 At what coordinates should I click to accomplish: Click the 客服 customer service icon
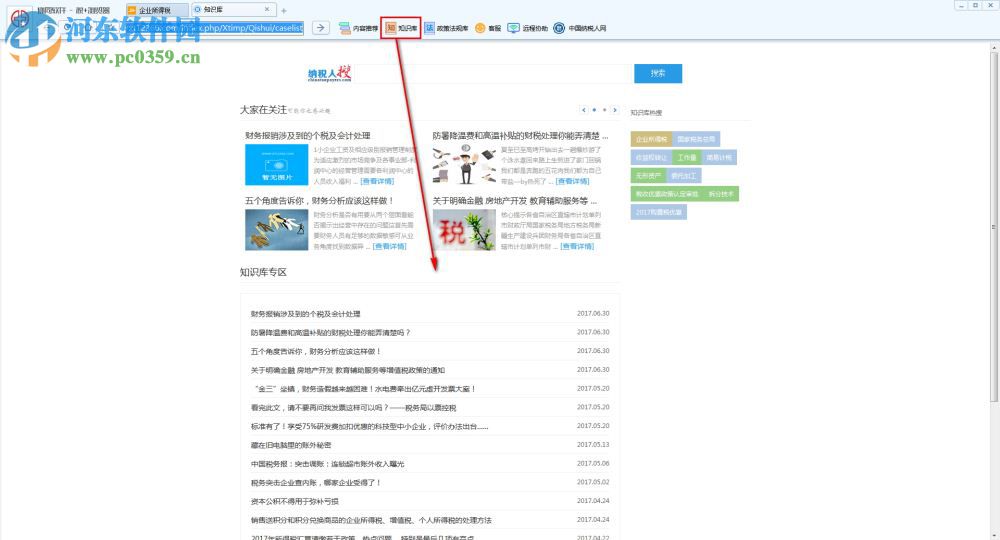click(488, 28)
